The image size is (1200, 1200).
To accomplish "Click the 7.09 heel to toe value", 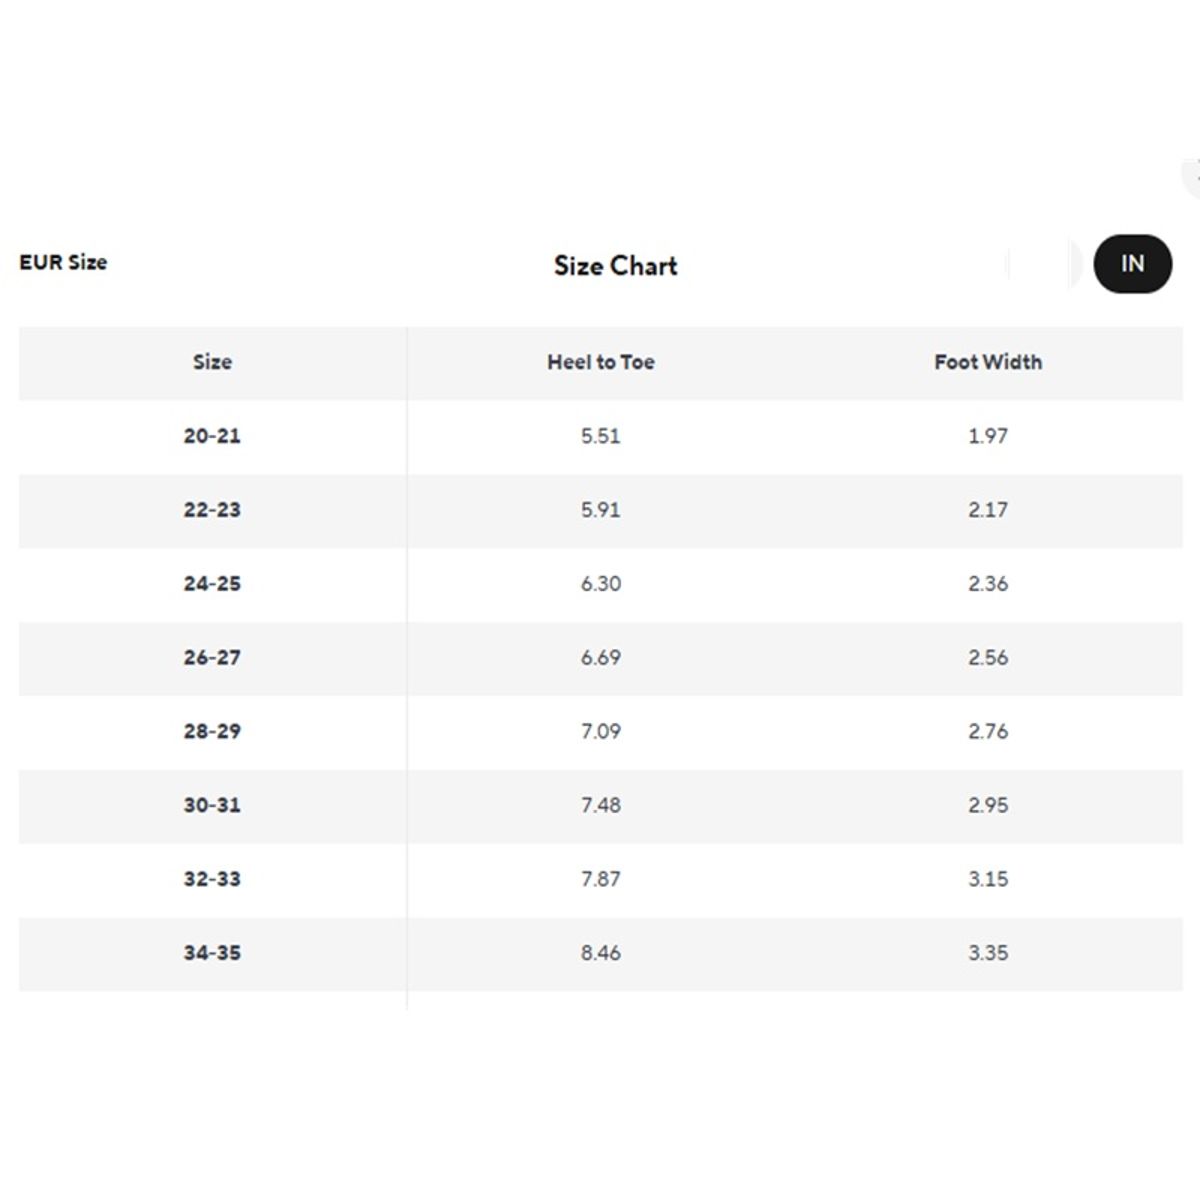I will click(x=601, y=731).
